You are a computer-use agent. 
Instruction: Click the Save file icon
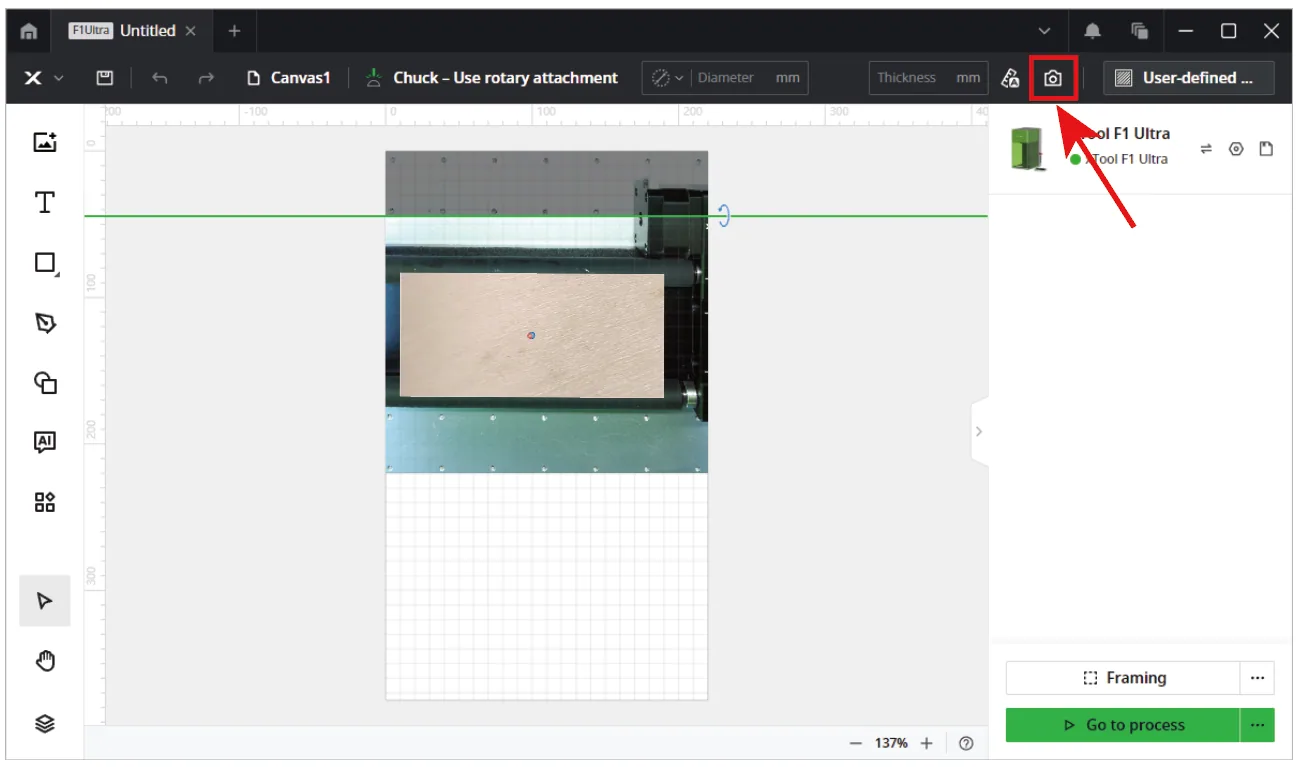click(x=104, y=78)
